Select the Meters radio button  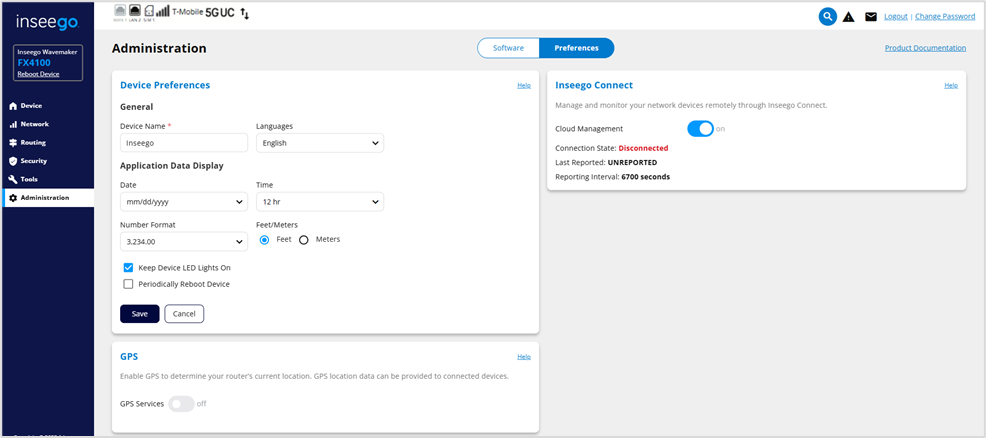point(304,240)
